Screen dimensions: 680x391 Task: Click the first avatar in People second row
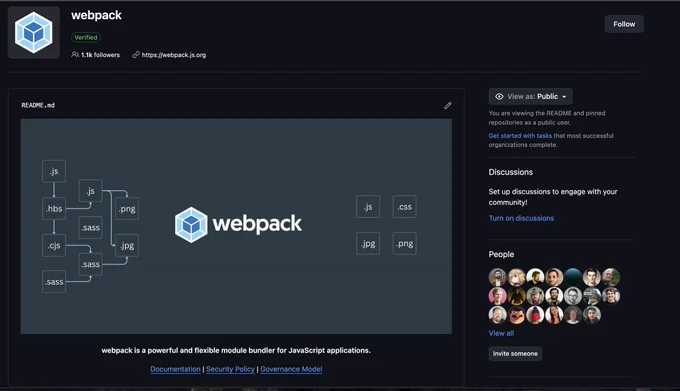497,296
